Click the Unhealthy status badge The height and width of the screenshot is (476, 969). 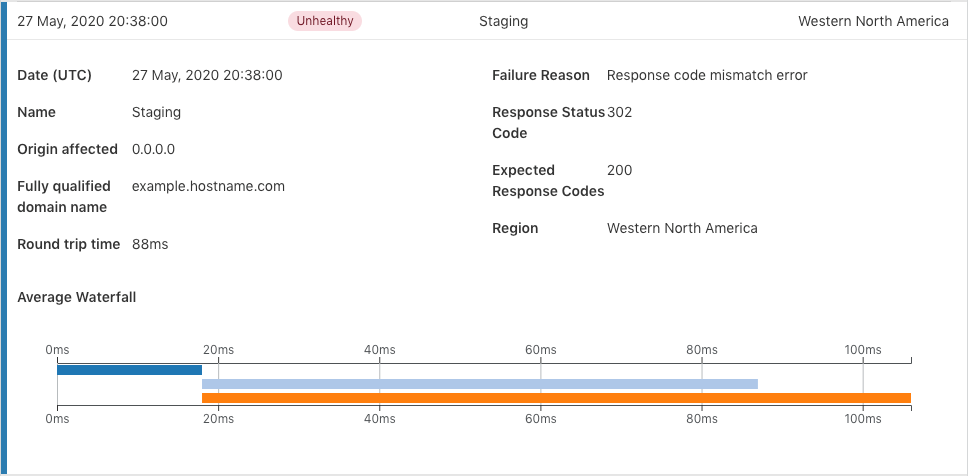click(x=324, y=21)
